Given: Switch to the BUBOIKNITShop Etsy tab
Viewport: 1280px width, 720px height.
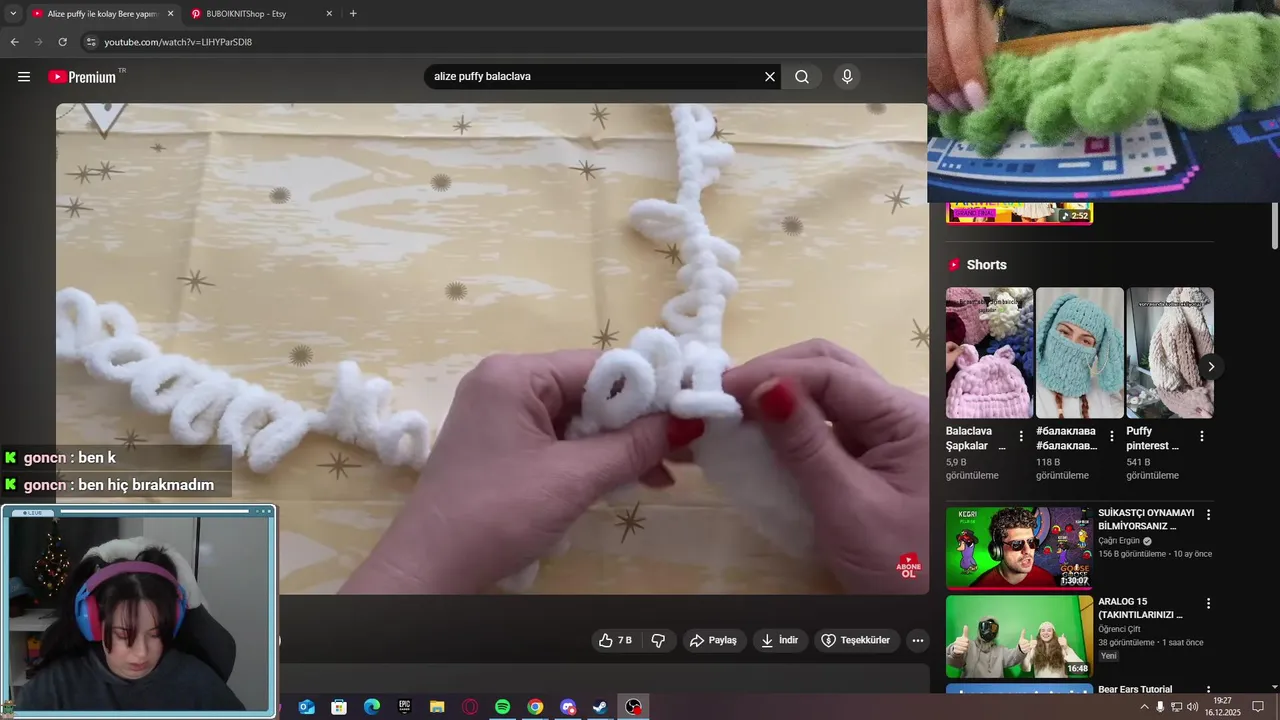Looking at the screenshot, I should 260,14.
